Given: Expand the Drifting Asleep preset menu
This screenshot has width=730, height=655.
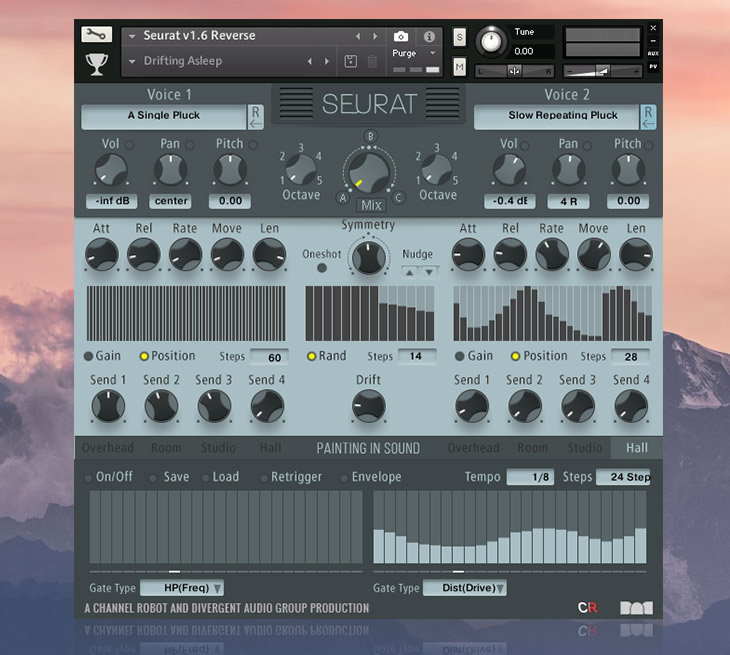Looking at the screenshot, I should [132, 61].
